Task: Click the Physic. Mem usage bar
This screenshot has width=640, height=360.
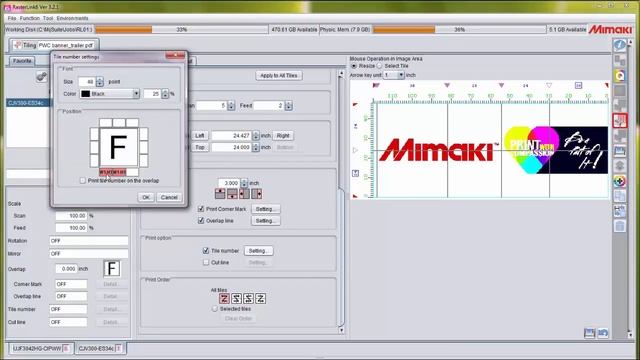Action: pyautogui.click(x=460, y=29)
